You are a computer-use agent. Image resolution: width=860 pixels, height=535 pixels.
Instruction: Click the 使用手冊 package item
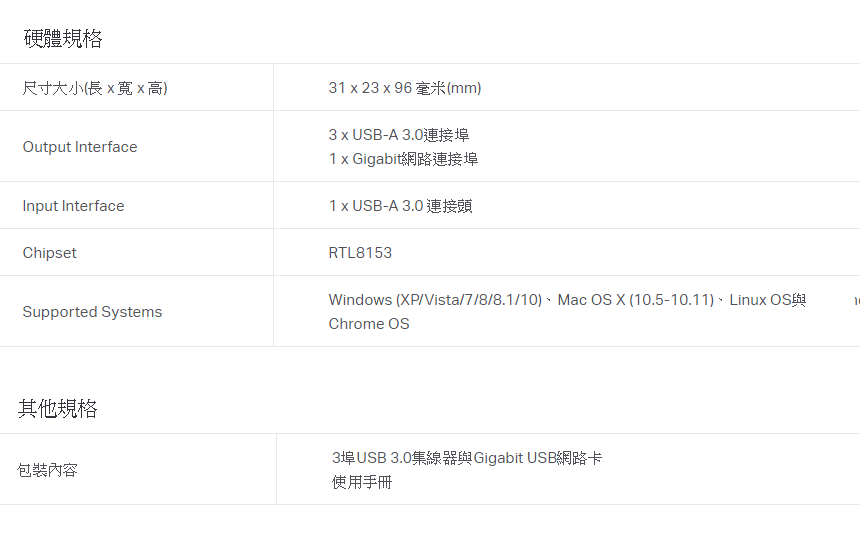click(x=362, y=482)
